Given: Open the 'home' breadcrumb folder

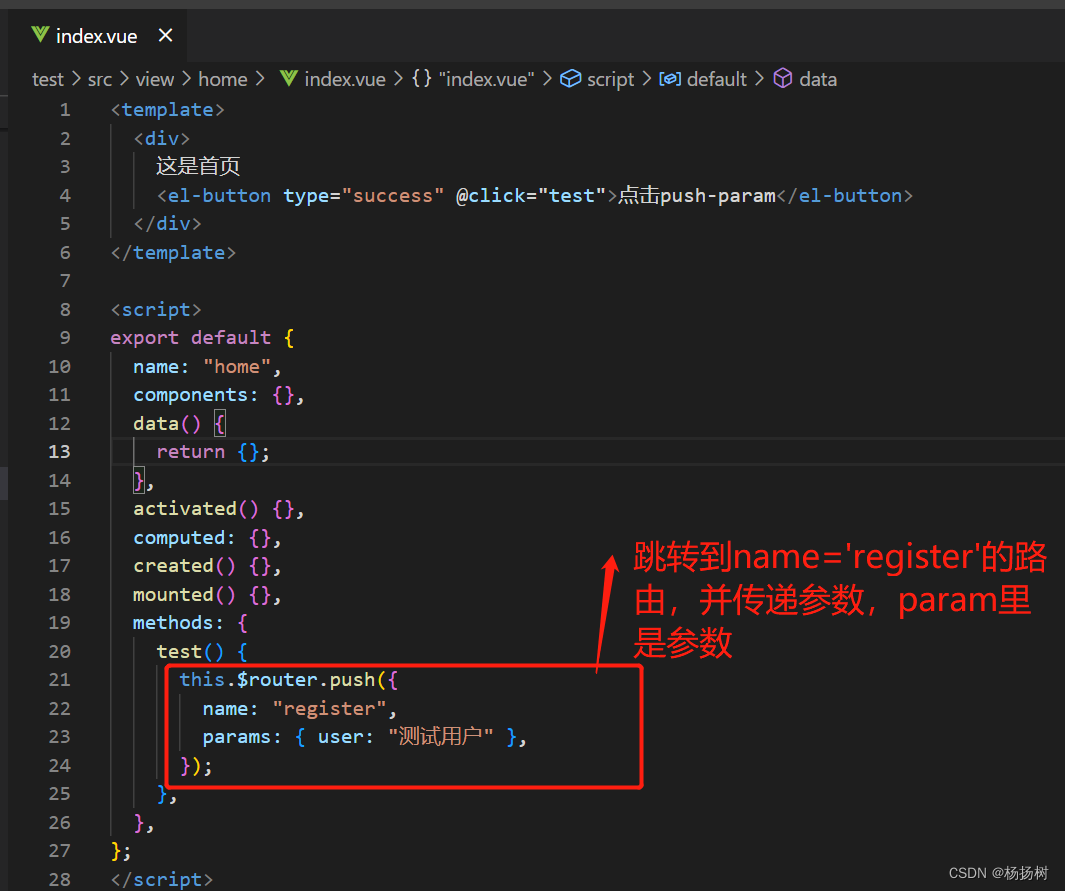Looking at the screenshot, I should [223, 79].
